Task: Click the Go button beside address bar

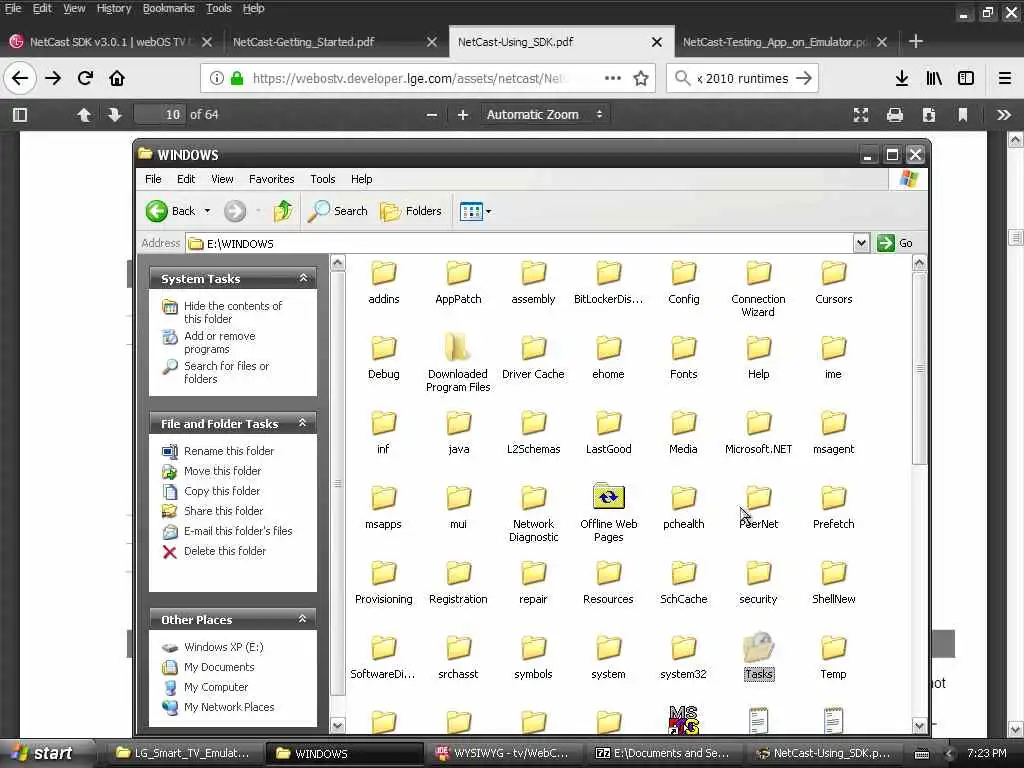Action: 895,243
